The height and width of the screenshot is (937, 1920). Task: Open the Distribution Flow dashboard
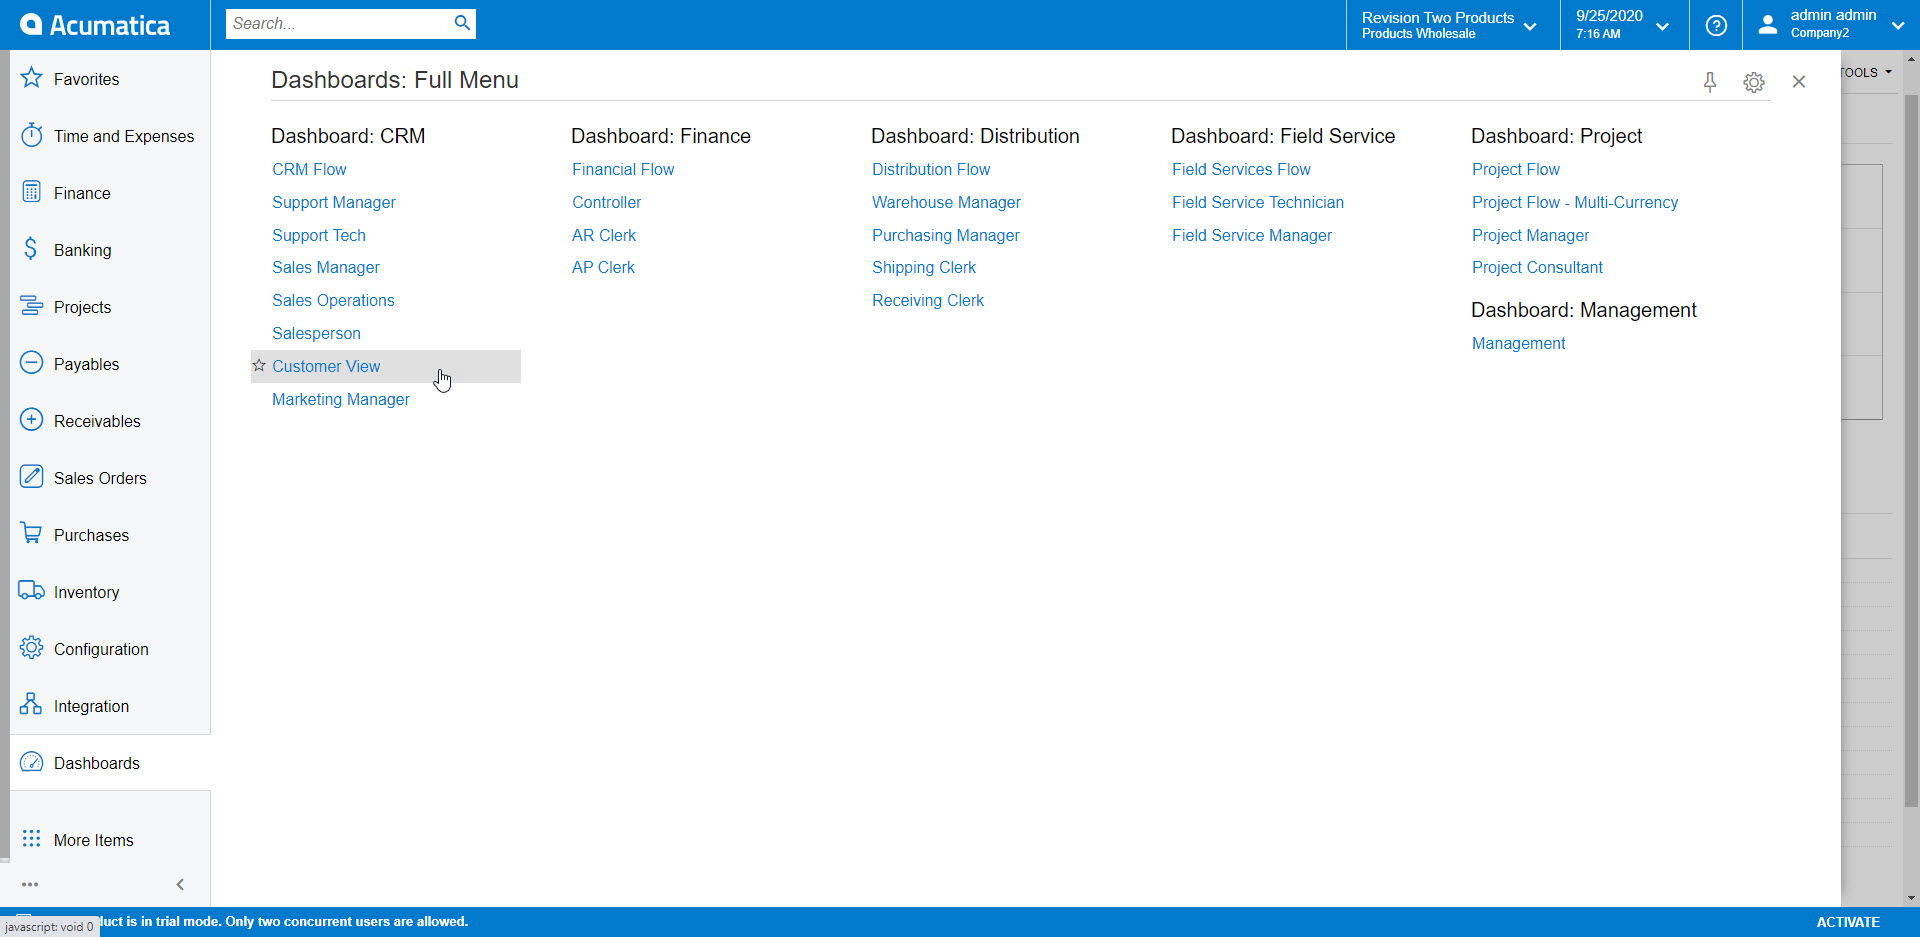coord(931,169)
